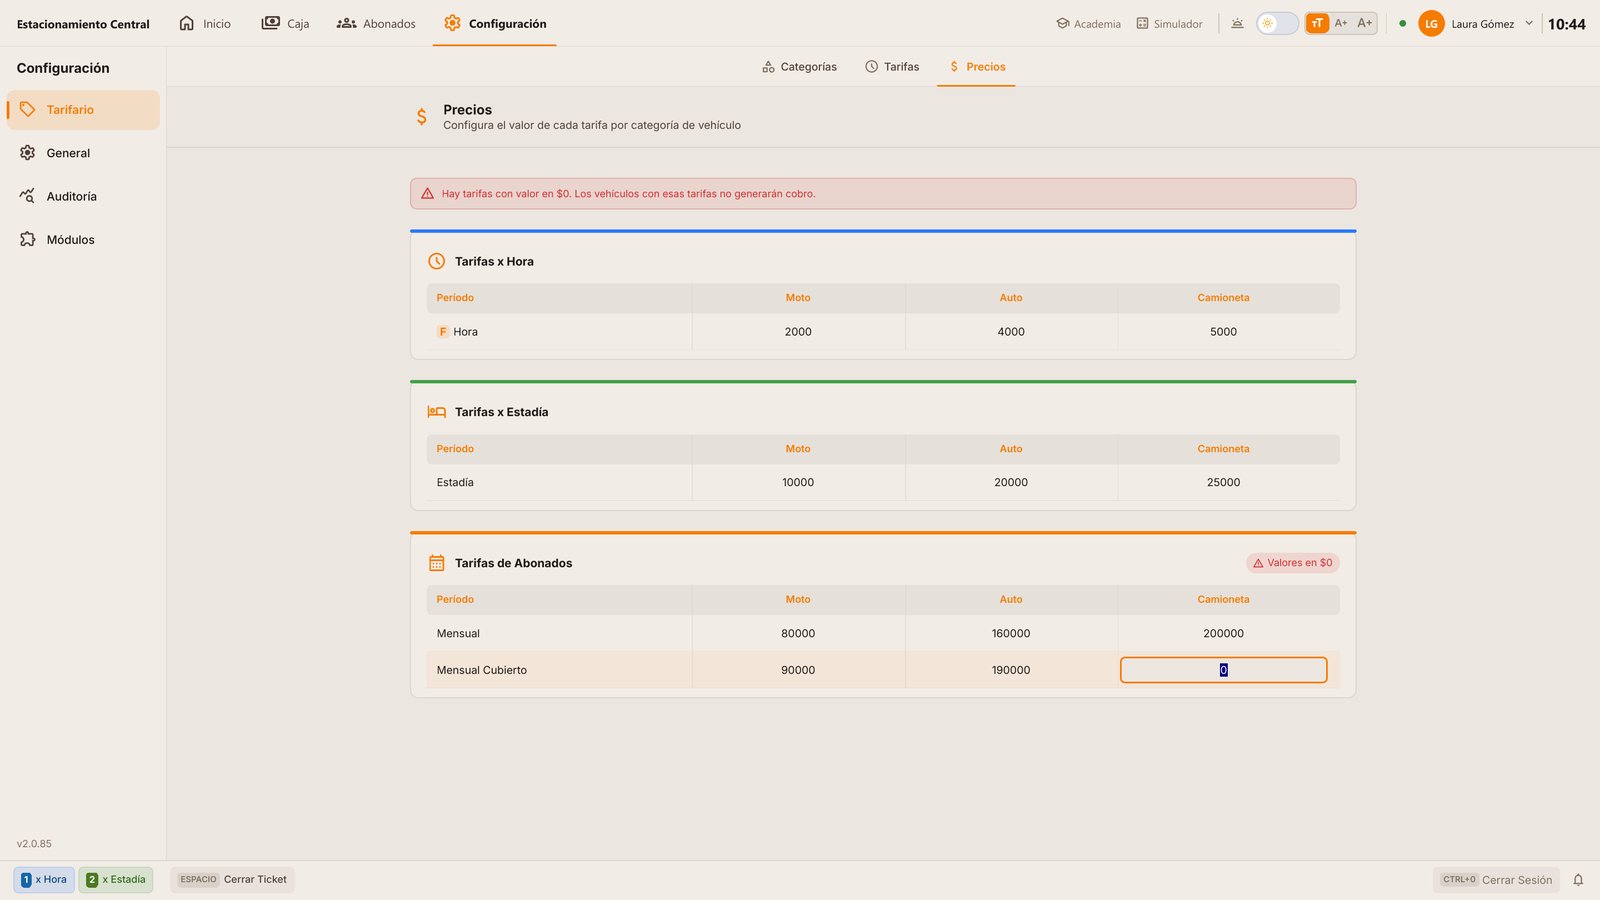Viewport: 1600px width, 900px height.
Task: Launch the Simulador tool
Action: click(x=1169, y=23)
